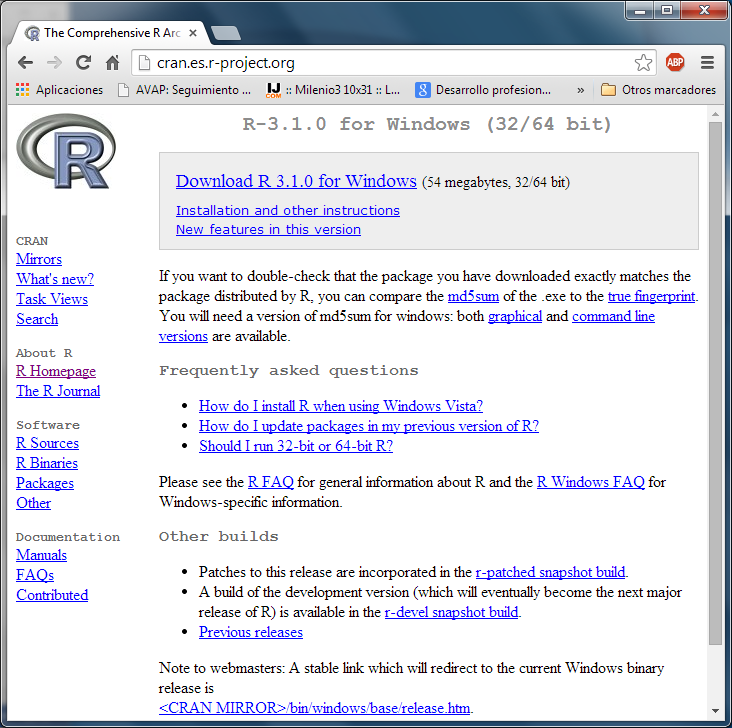
Task: Select The Comprehensive R Archive tab
Action: click(110, 33)
